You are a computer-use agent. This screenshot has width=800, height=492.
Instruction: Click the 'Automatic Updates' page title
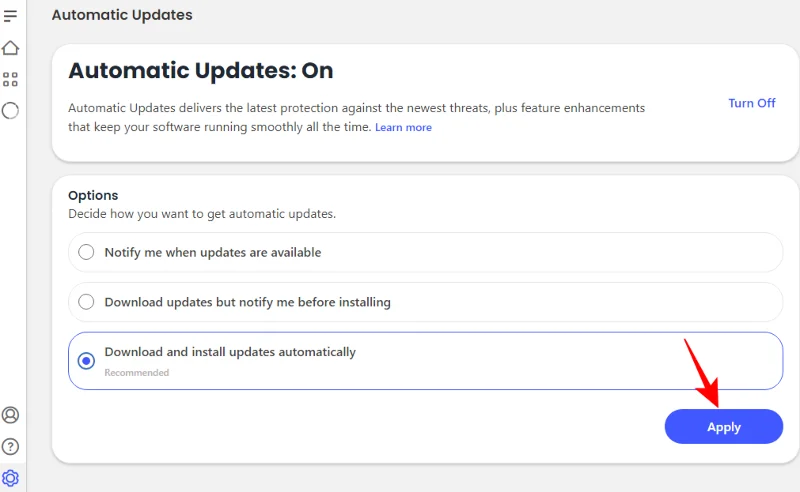click(x=122, y=15)
